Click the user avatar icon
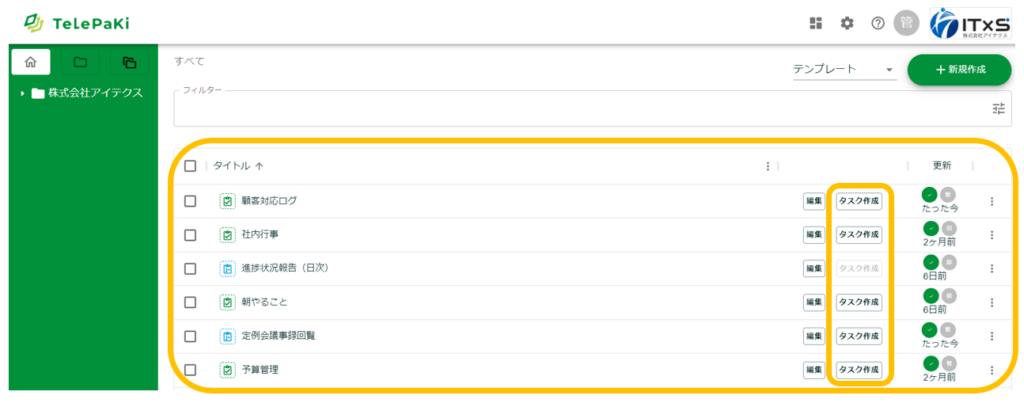The height and width of the screenshot is (403, 1024). [907, 22]
